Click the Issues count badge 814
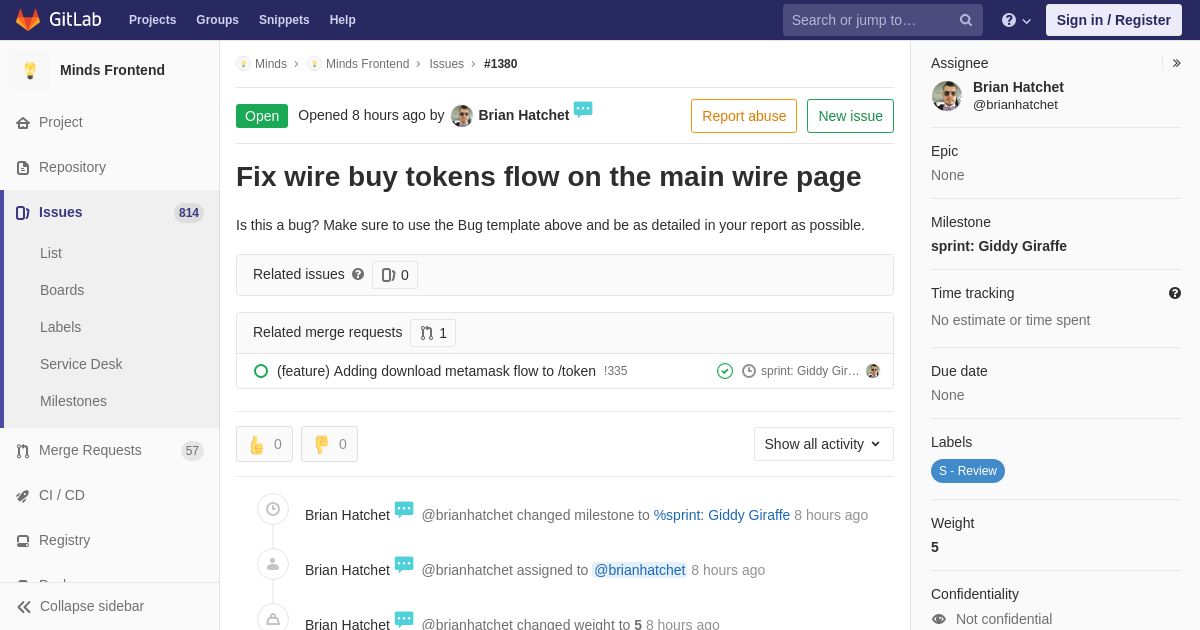The height and width of the screenshot is (630, 1200). [x=189, y=213]
